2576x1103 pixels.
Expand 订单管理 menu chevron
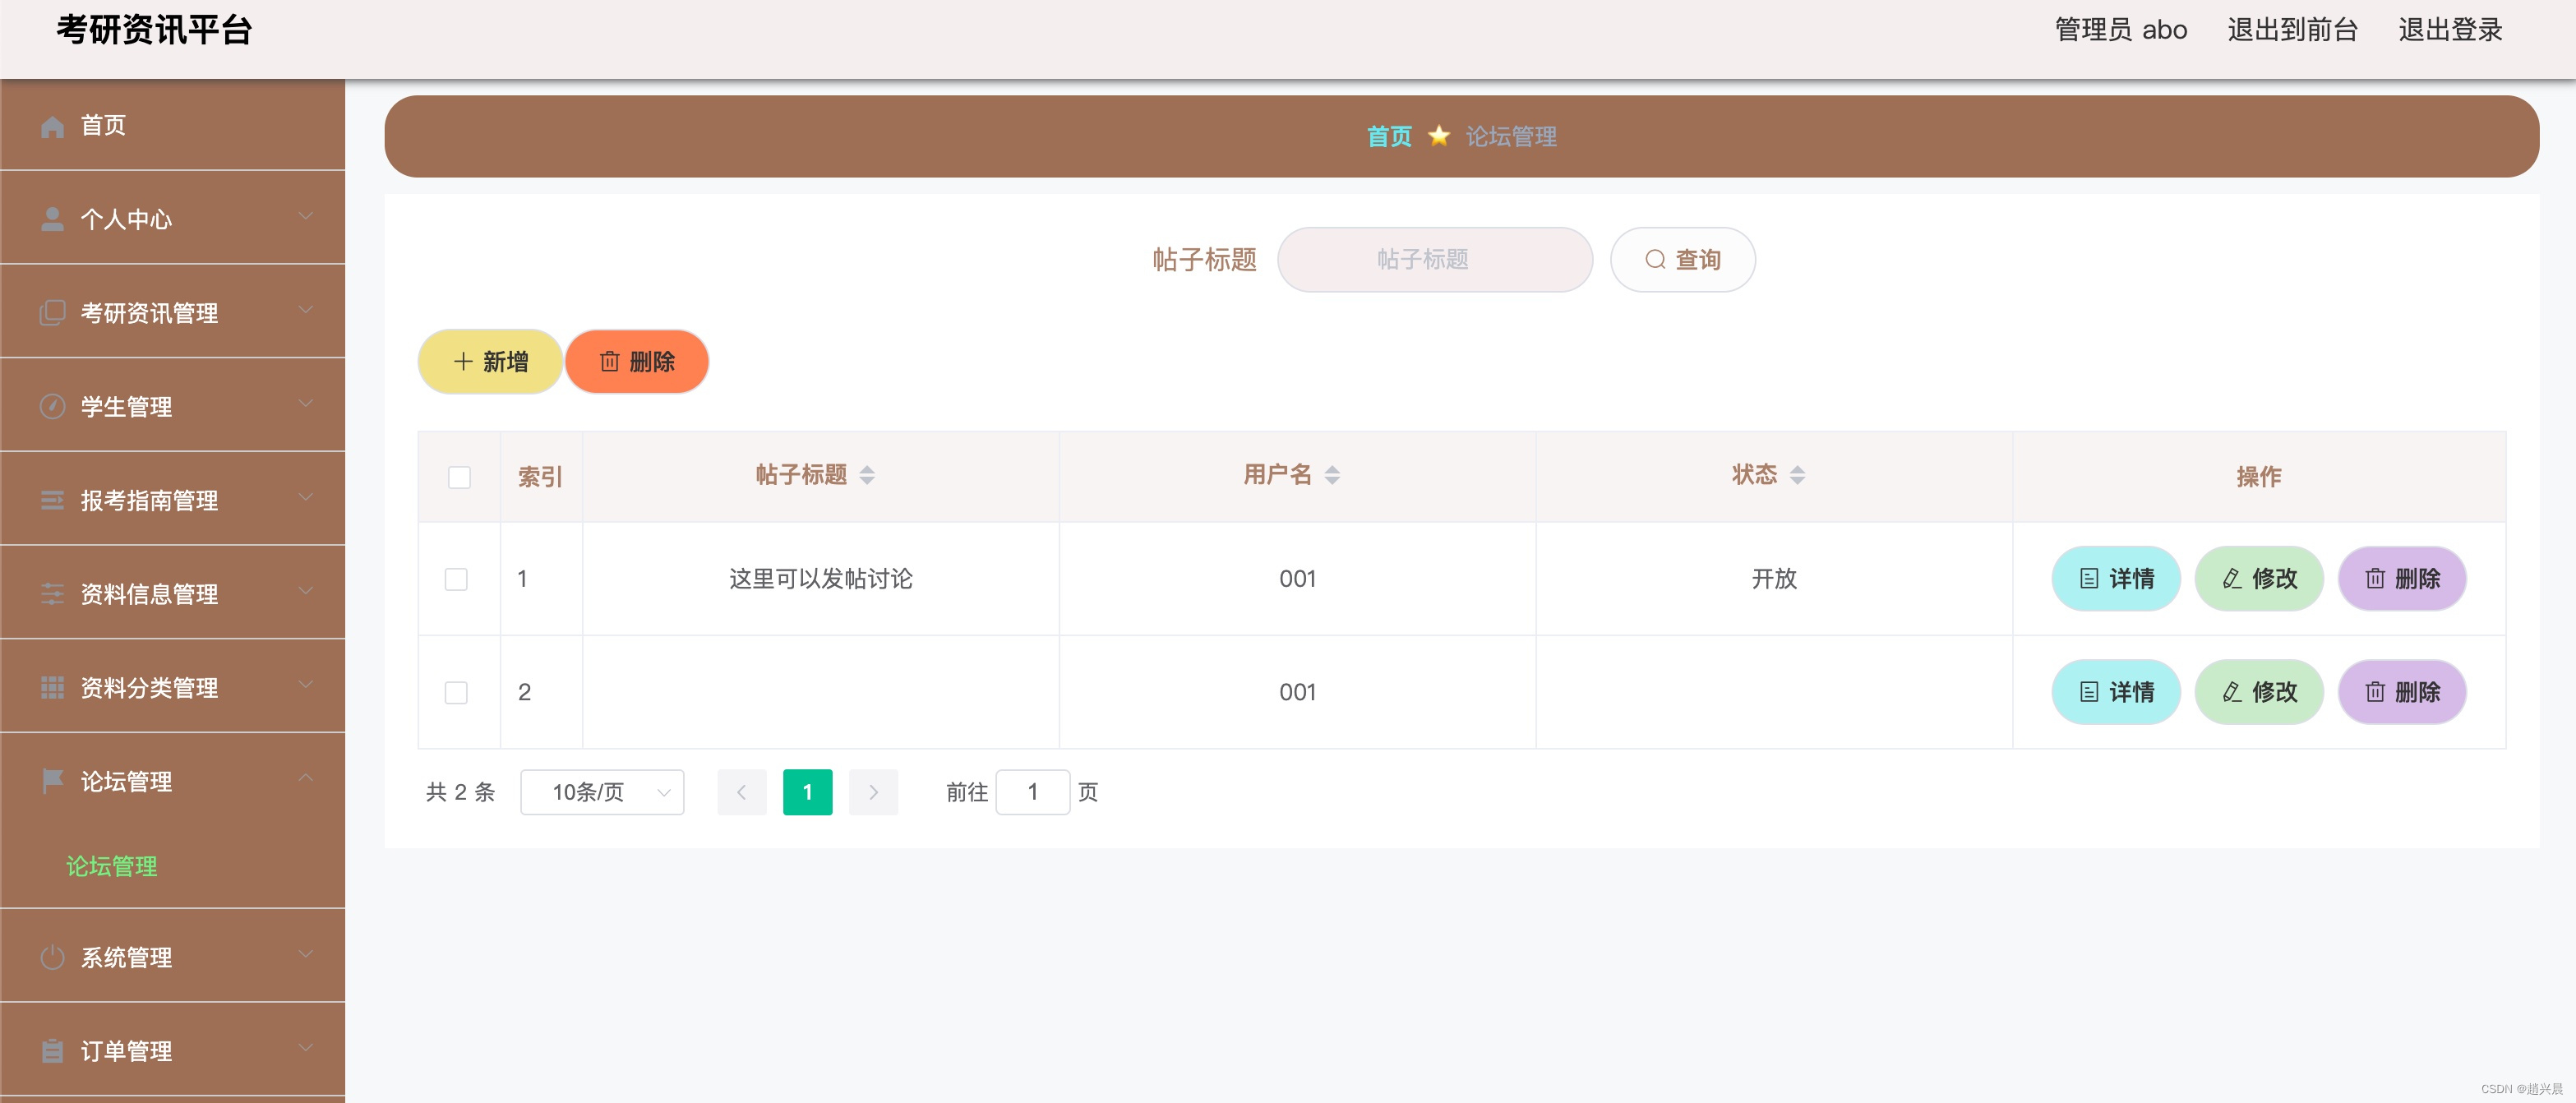pos(306,1048)
